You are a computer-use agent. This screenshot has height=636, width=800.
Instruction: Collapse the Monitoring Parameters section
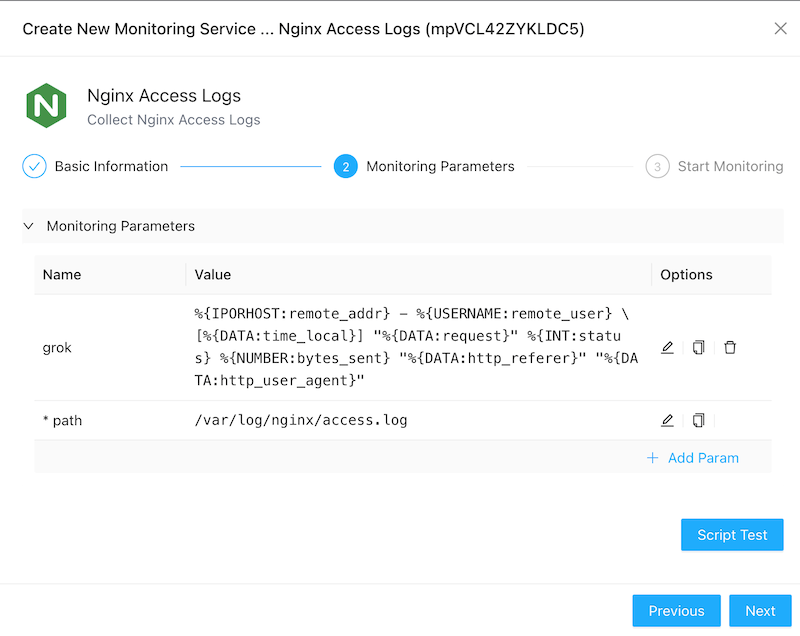pyautogui.click(x=28, y=226)
